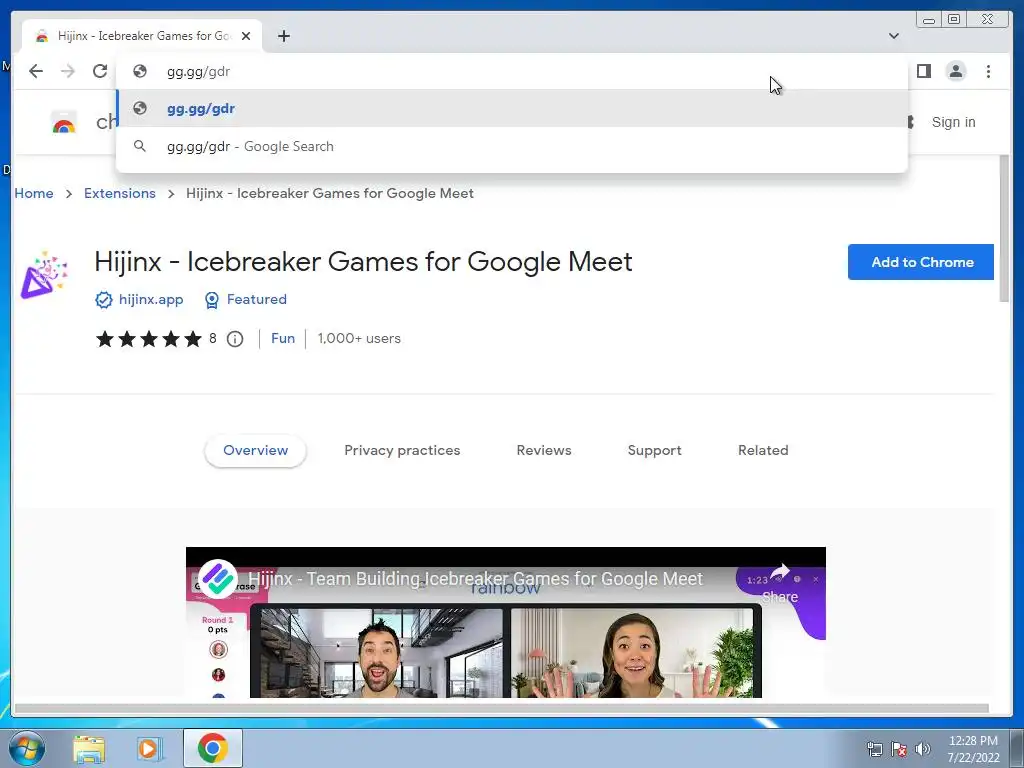
Task: Open a new tab with the plus button
Action: pos(283,36)
